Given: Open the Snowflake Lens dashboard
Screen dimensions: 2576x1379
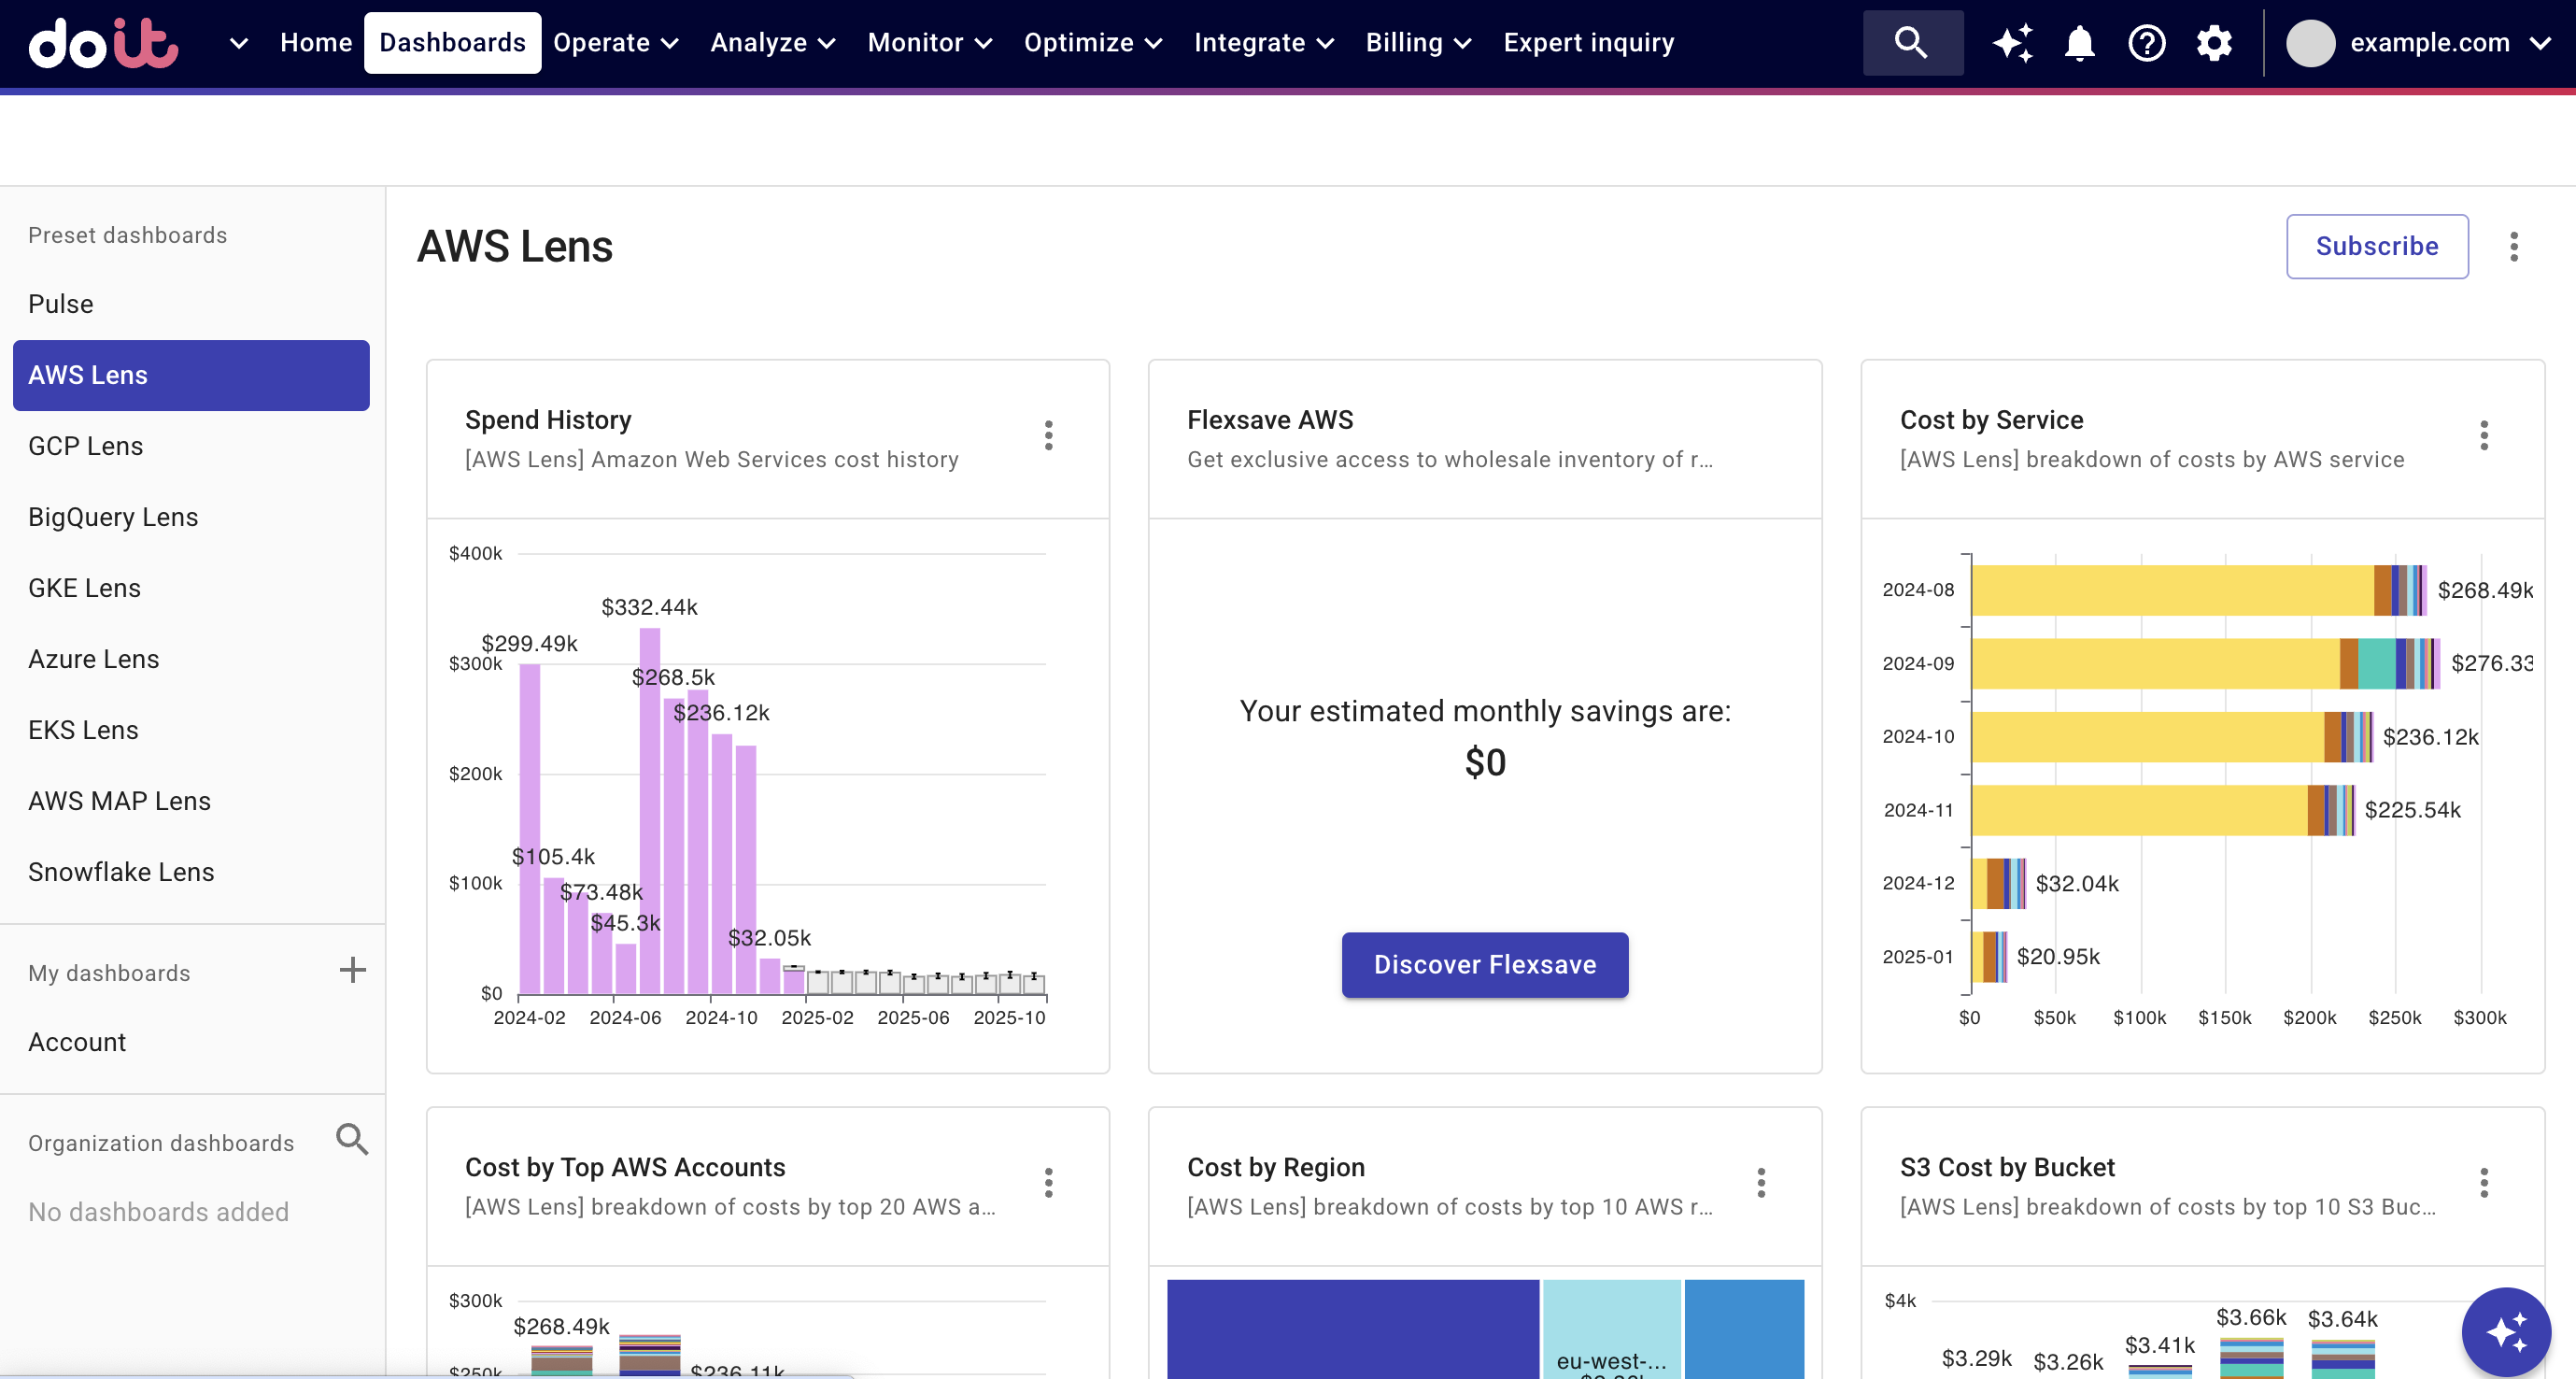Looking at the screenshot, I should click(191, 872).
